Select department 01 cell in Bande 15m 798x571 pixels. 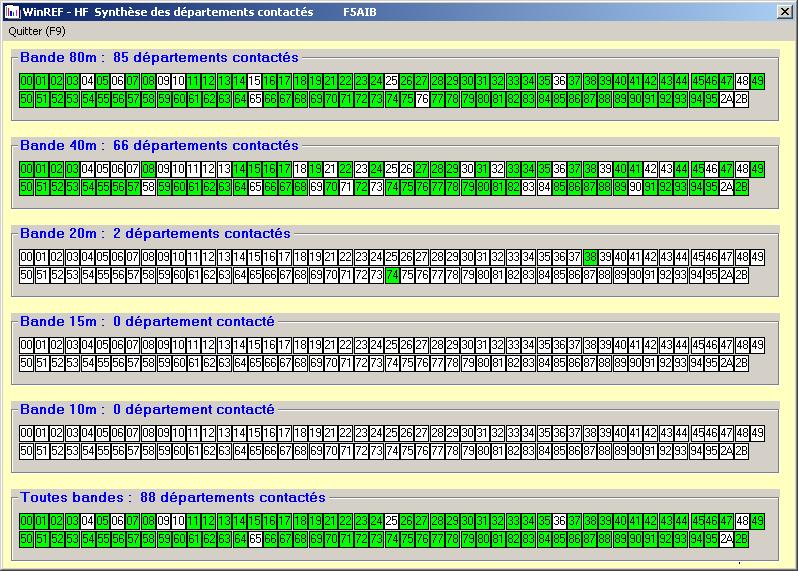41,345
